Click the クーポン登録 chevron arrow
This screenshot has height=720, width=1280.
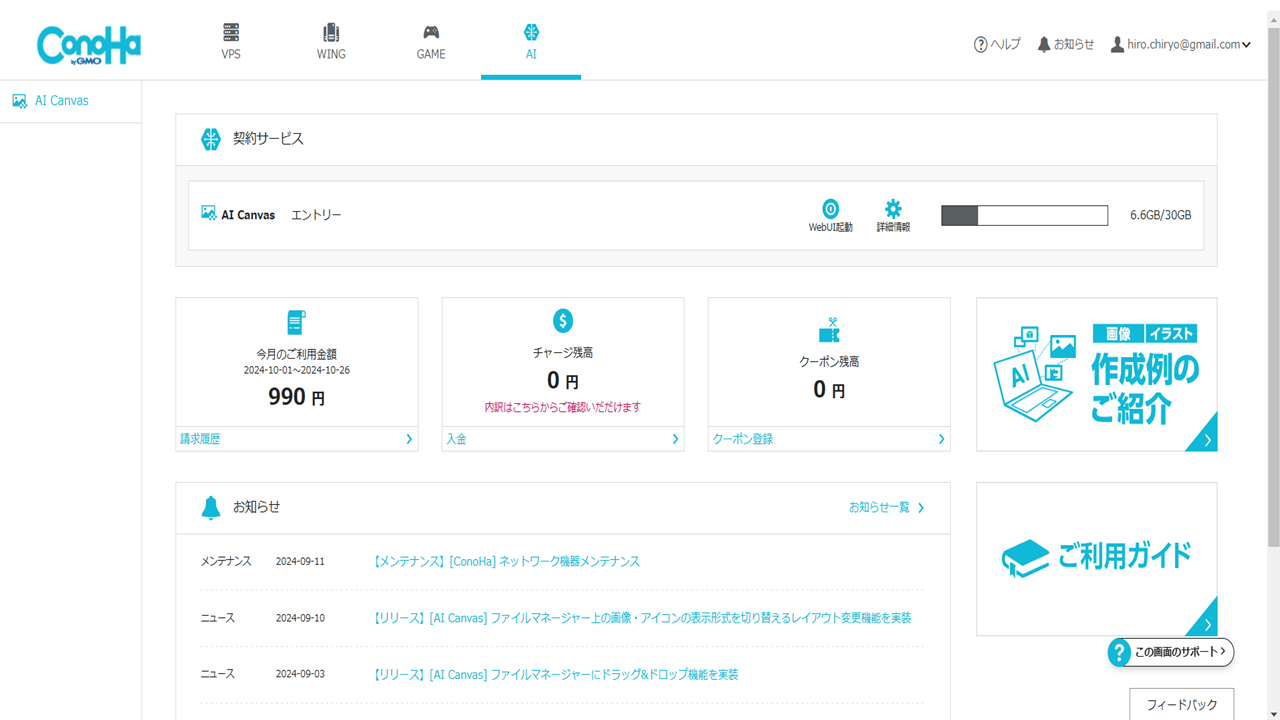pos(941,439)
